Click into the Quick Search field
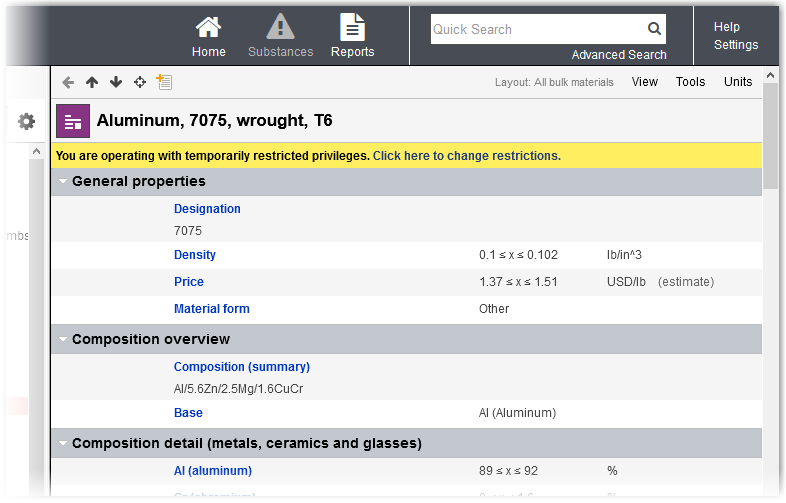 pos(535,30)
